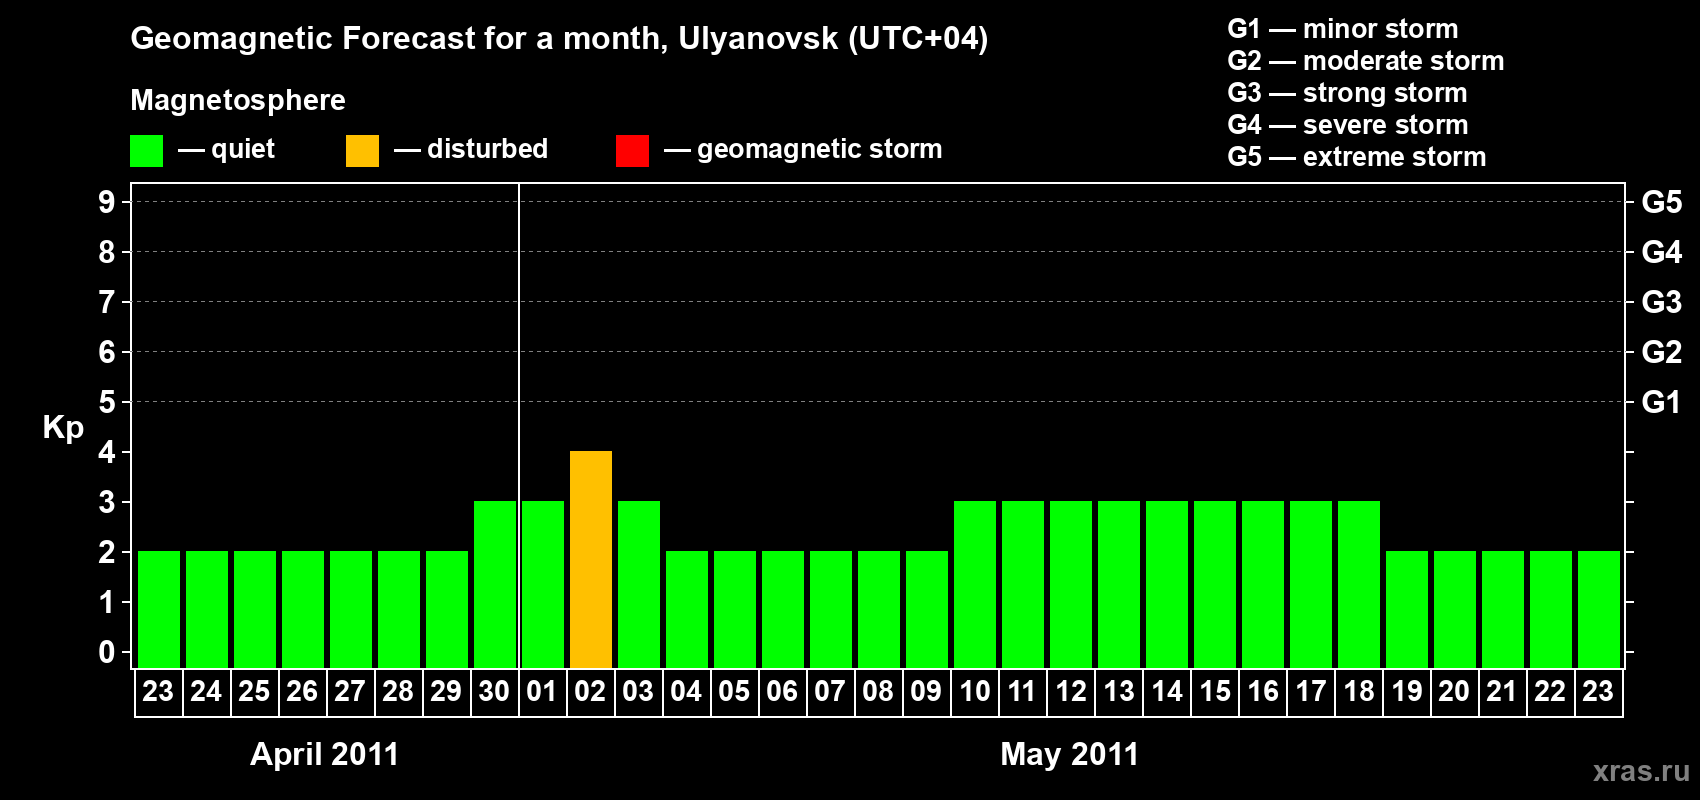This screenshot has height=800, width=1700.
Task: Click the Kp axis value 0
Action: 107,652
